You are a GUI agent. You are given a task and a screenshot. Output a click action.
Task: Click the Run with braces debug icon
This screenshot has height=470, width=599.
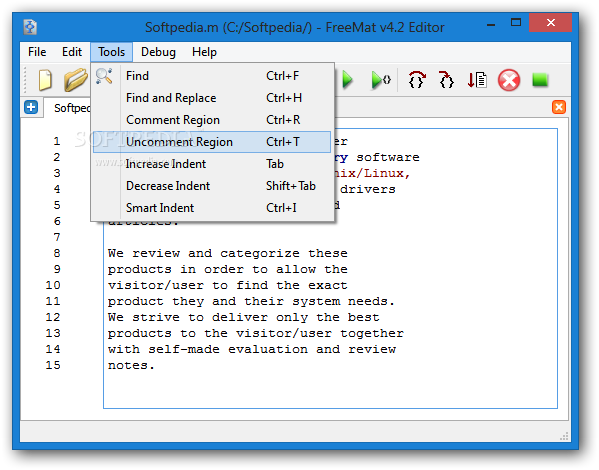(x=381, y=80)
